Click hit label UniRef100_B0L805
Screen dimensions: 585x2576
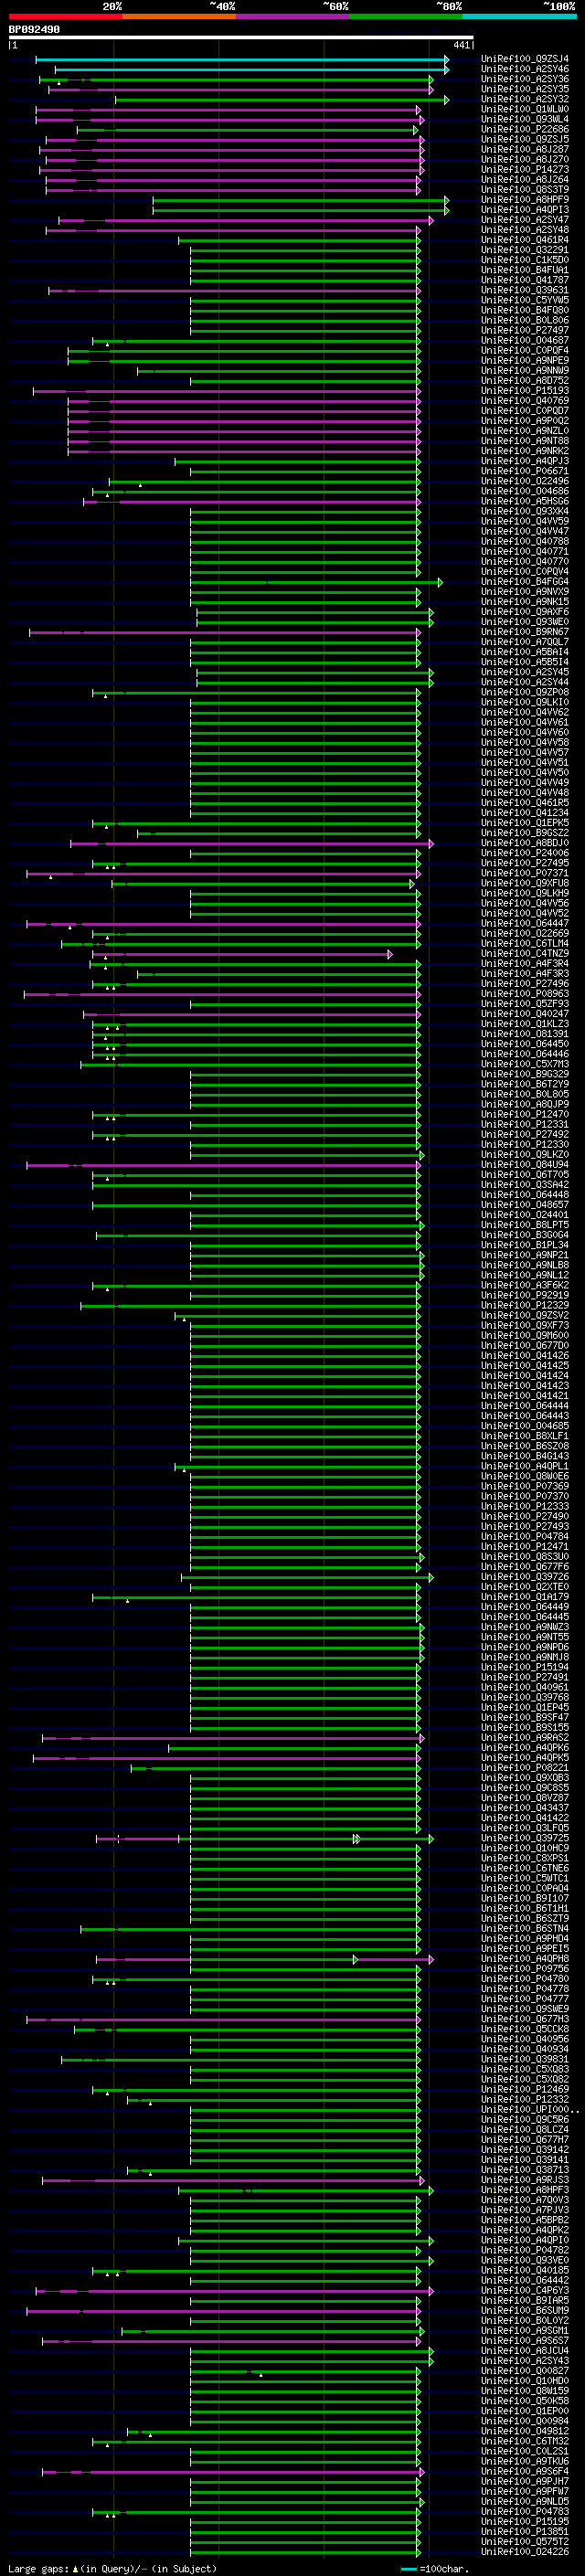click(525, 1094)
